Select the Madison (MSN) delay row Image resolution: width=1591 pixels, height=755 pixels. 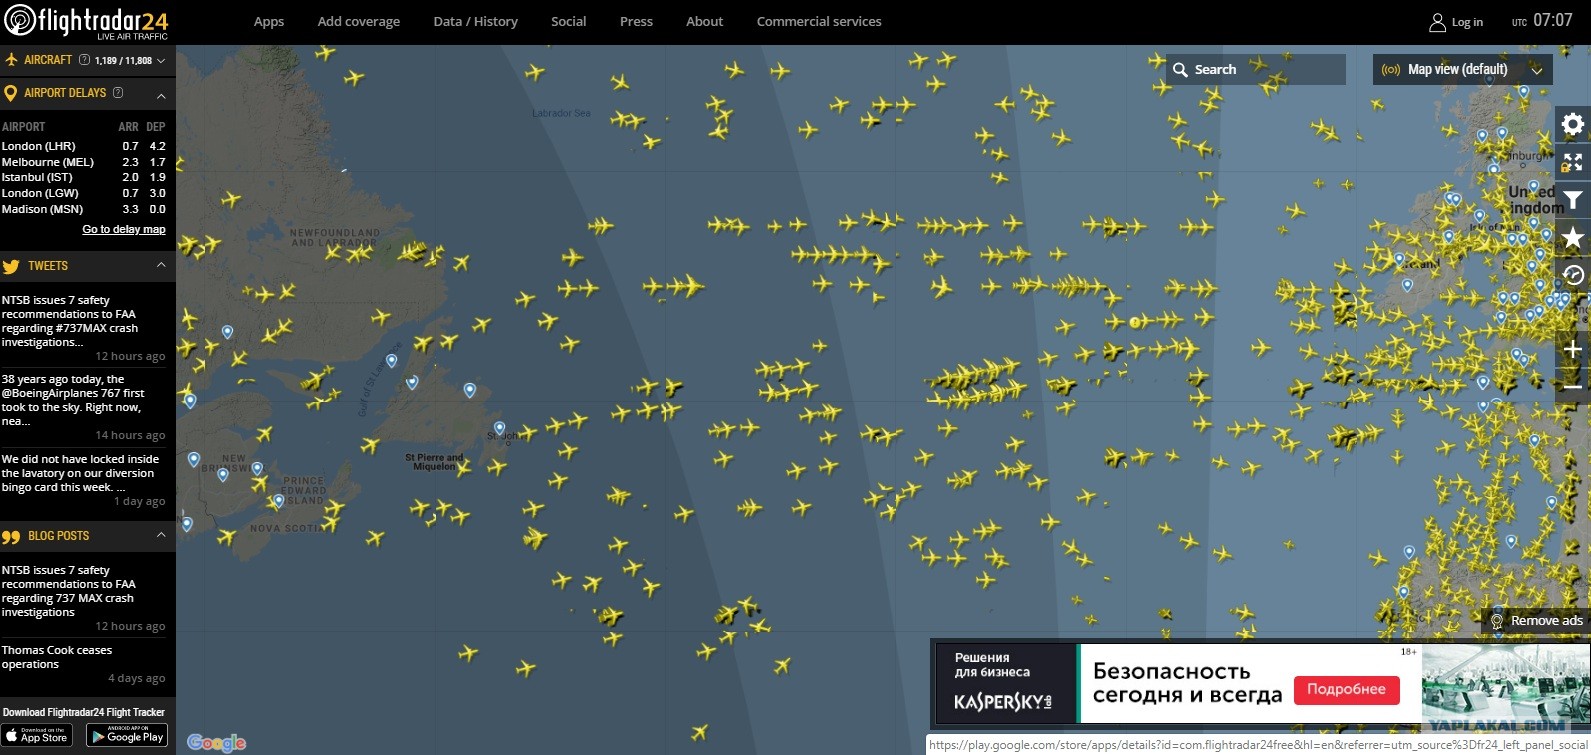pos(84,209)
